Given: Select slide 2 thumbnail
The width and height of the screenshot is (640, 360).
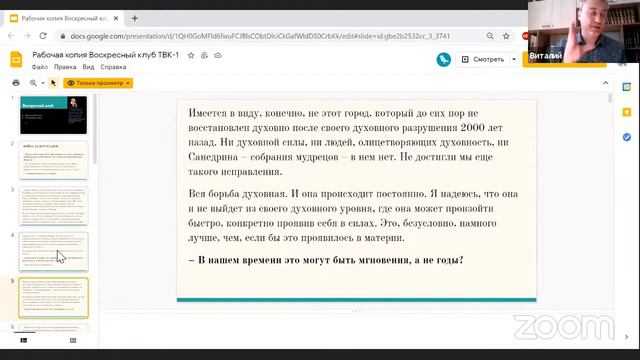Looking at the screenshot, I should click(x=53, y=160).
